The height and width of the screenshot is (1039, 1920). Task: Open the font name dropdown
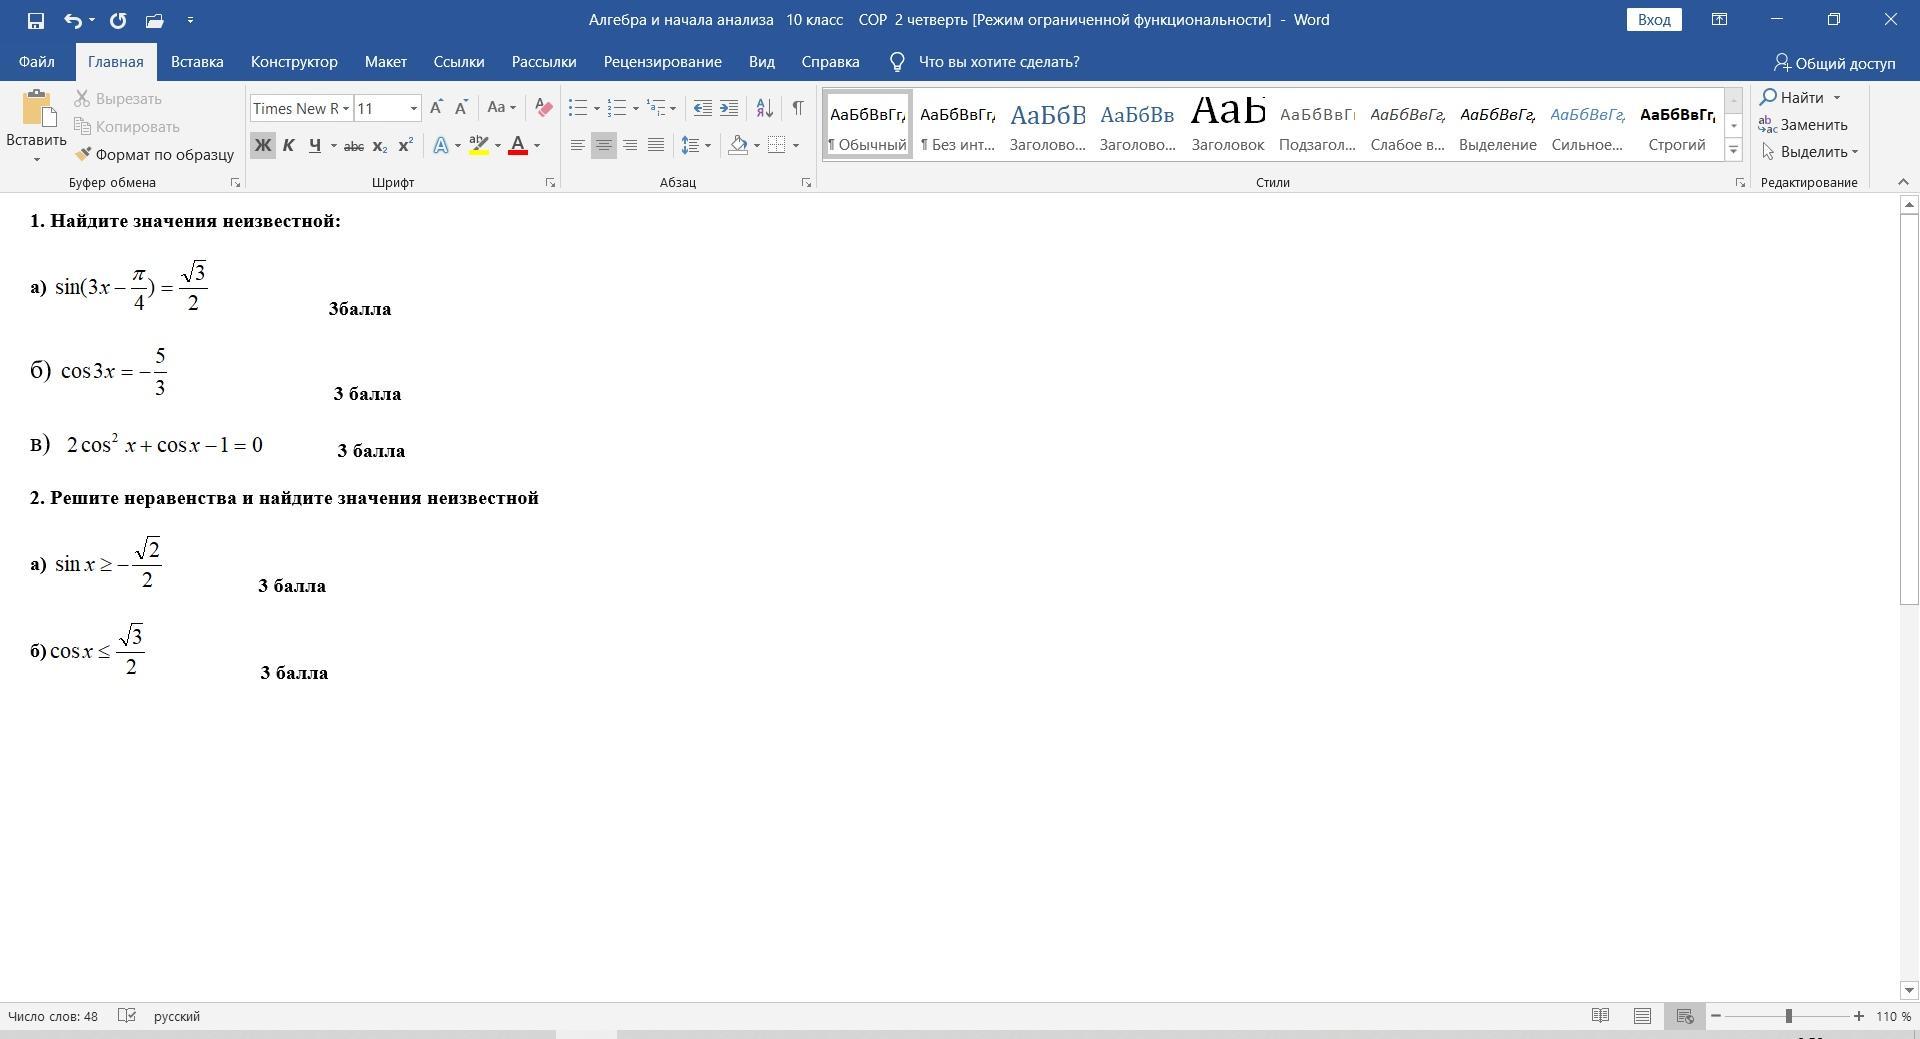tap(346, 108)
